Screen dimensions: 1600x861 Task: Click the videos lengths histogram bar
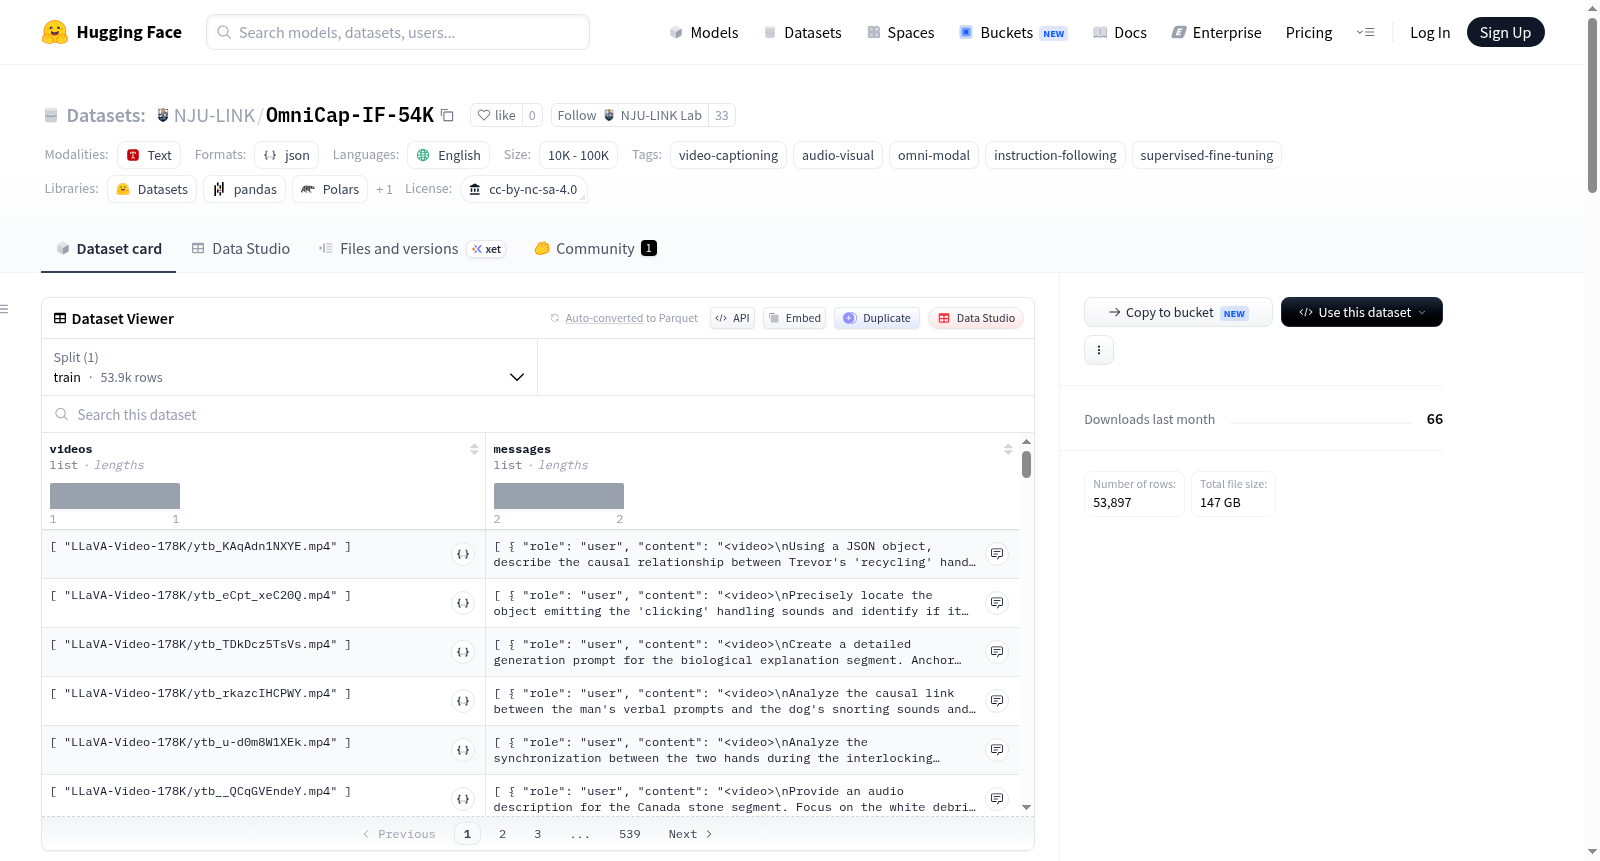pos(115,496)
